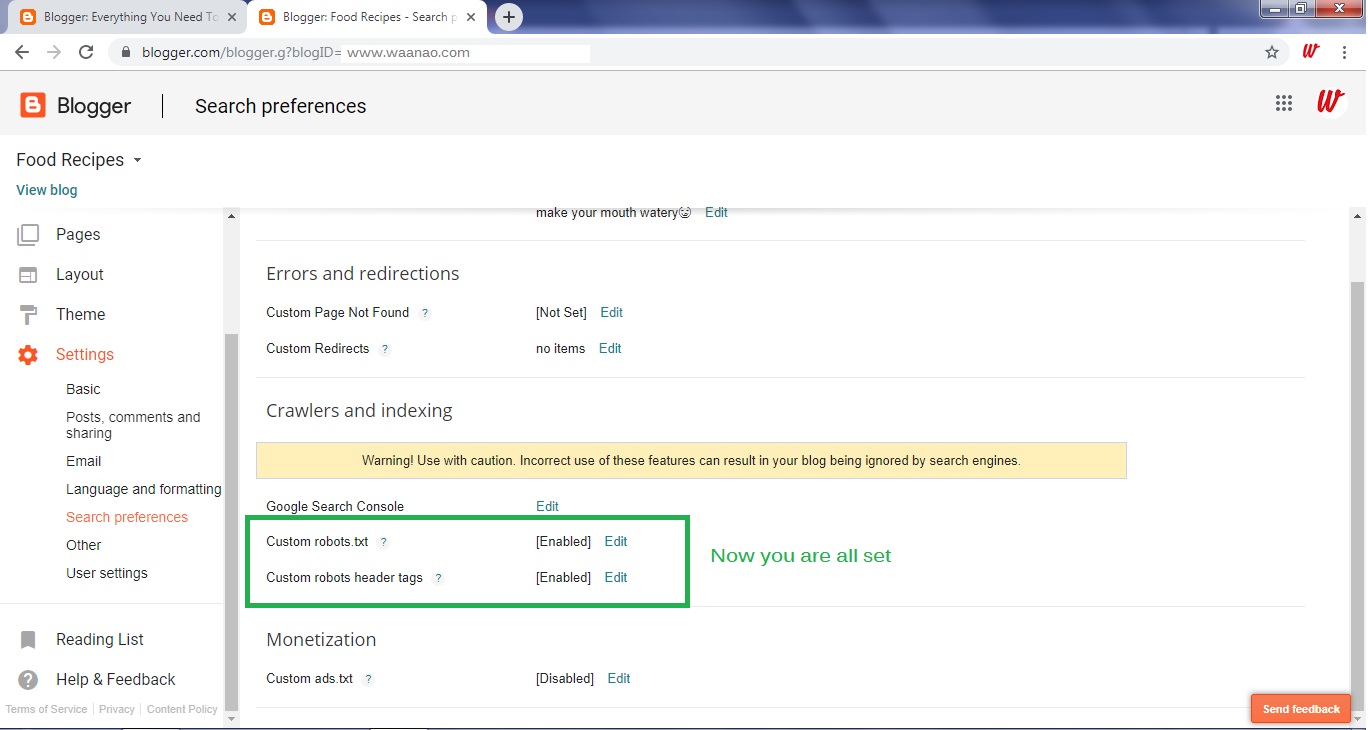
Task: Open the Settings menu item
Action: point(85,355)
